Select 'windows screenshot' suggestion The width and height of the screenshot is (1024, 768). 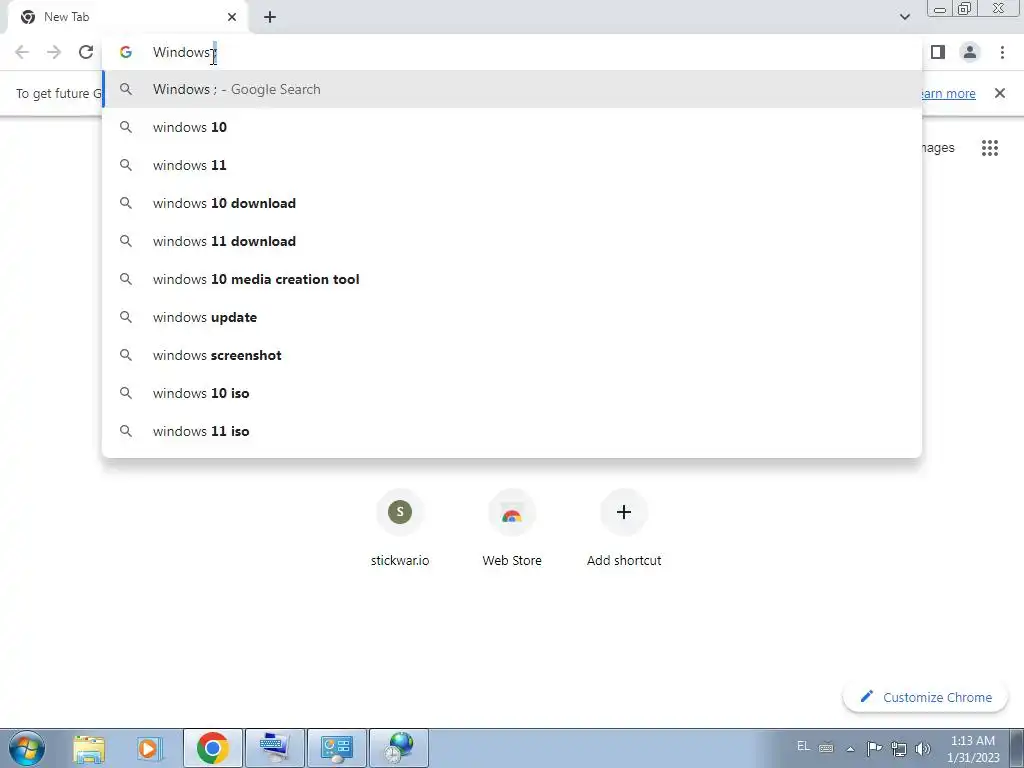point(512,355)
